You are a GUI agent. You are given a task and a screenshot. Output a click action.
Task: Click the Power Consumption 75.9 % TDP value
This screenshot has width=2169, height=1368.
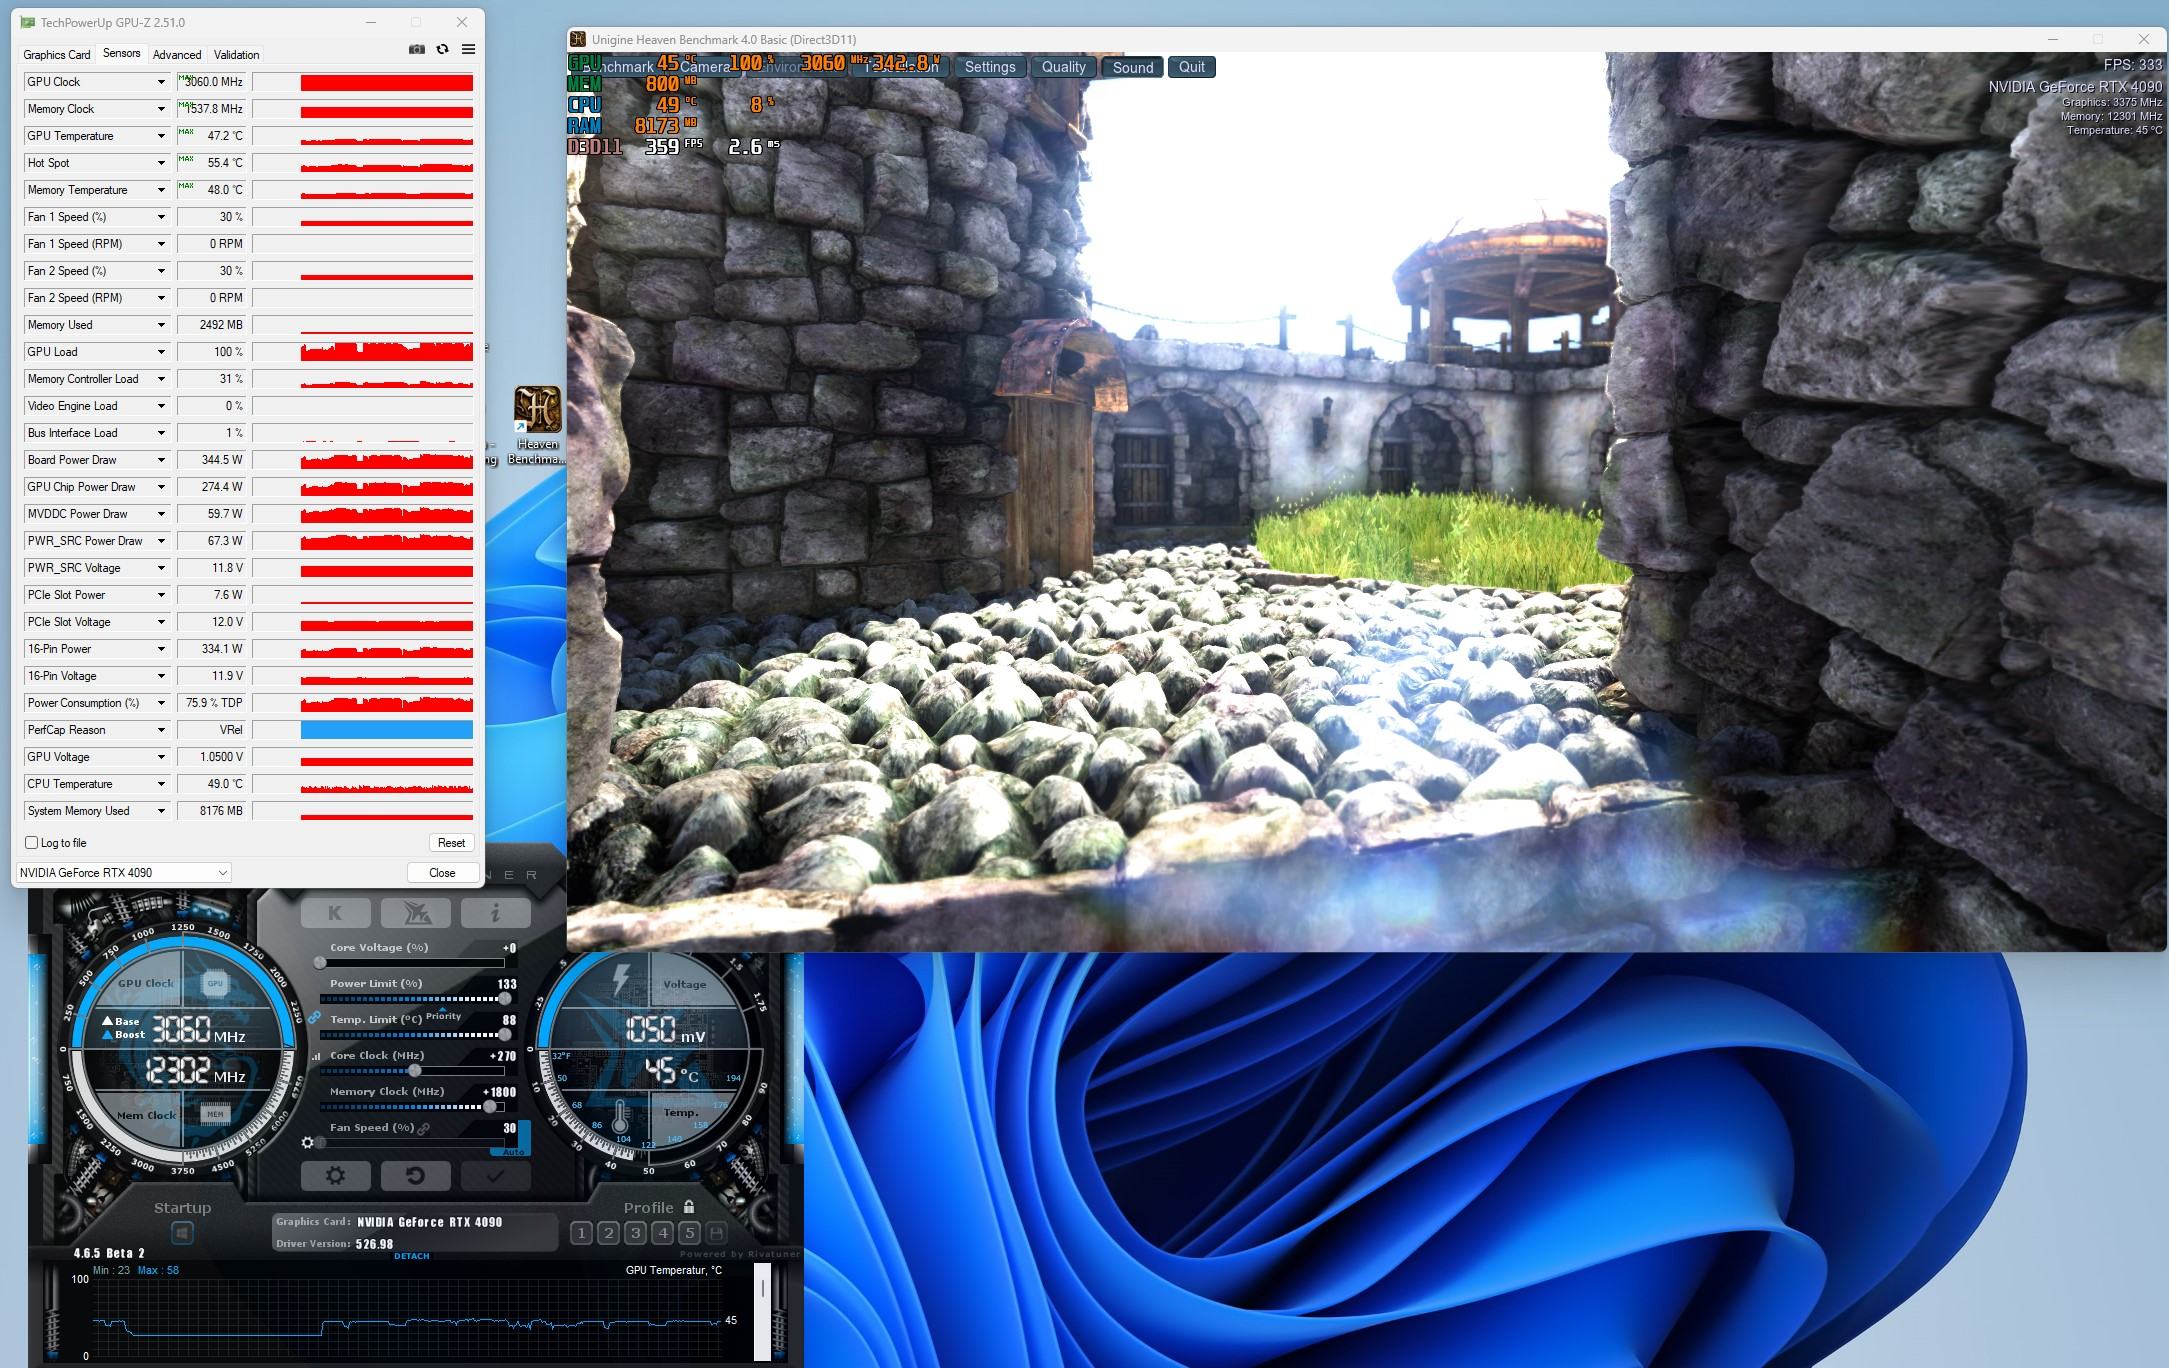(212, 703)
